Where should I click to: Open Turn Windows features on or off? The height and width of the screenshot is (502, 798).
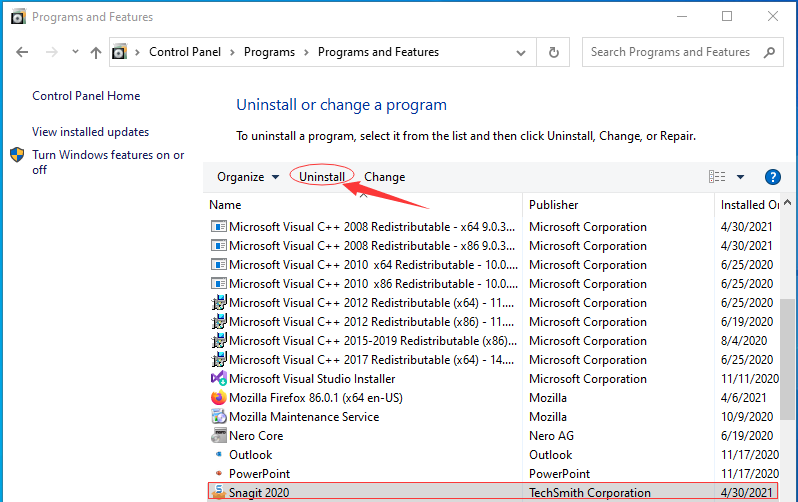click(x=108, y=162)
